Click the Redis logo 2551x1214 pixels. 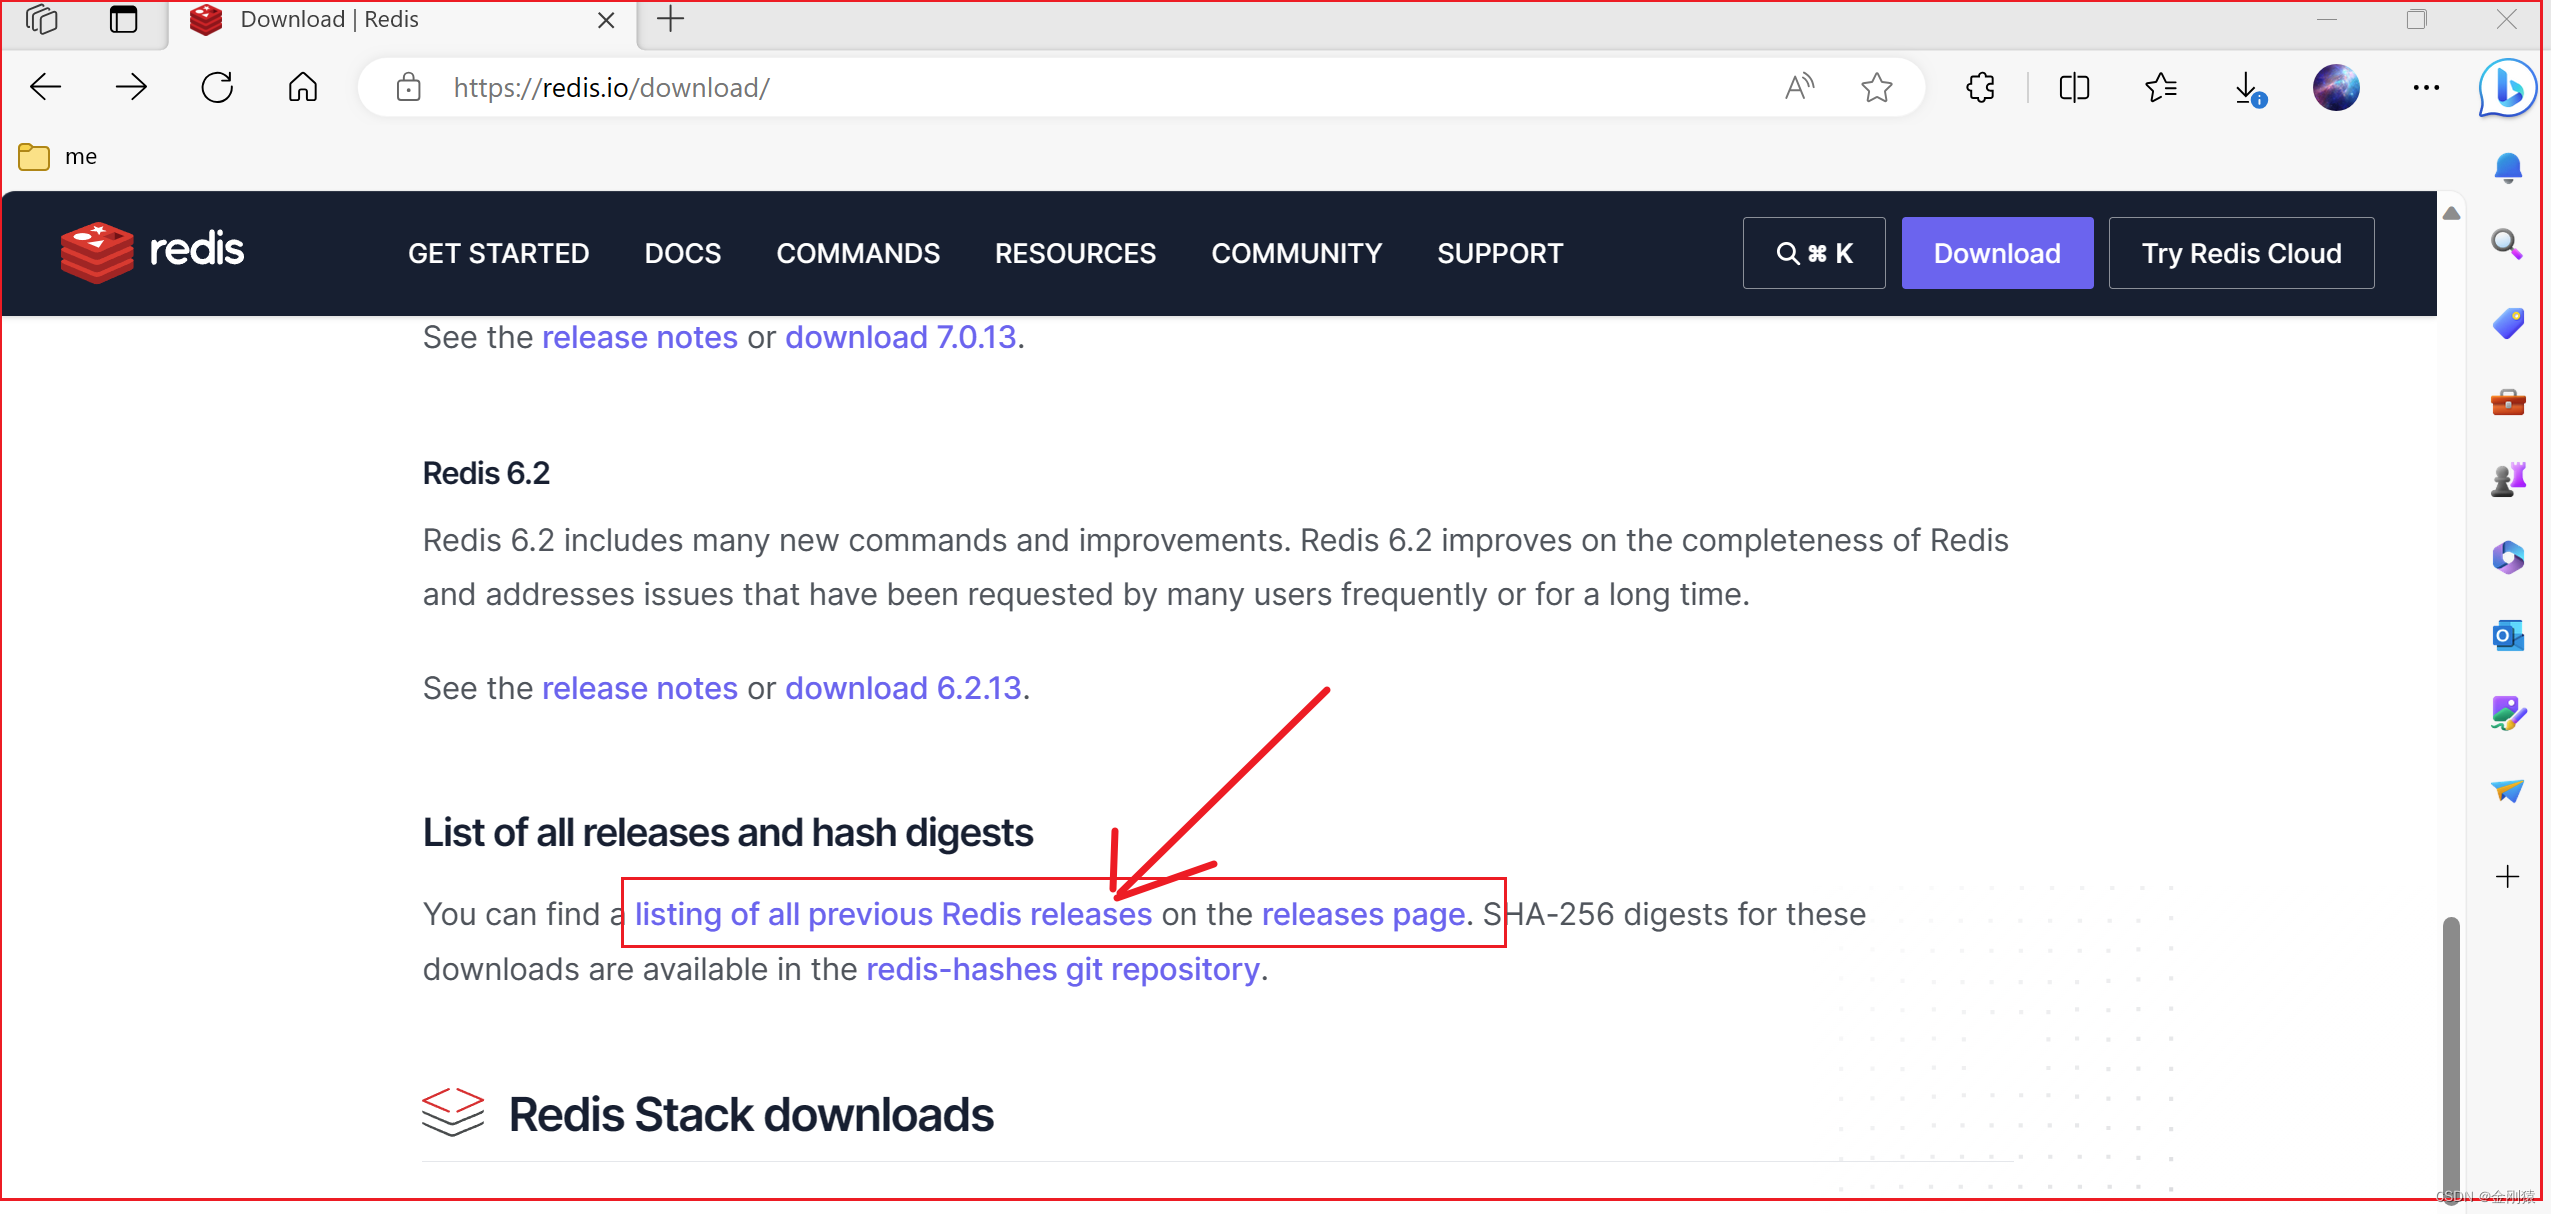click(x=152, y=252)
